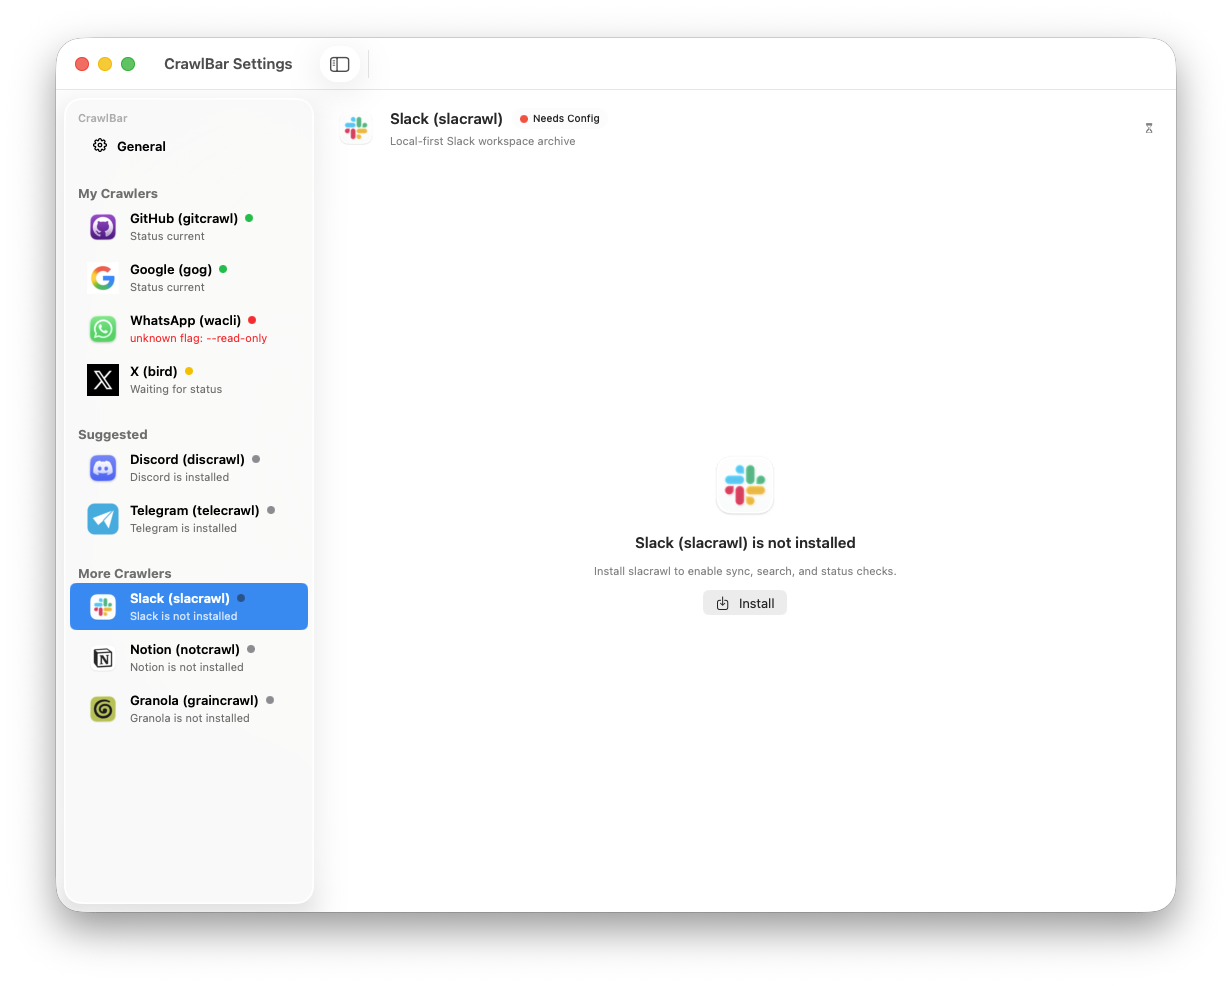This screenshot has height=986, width=1232.
Task: Click the gray status dot beside Granola
Action: [x=270, y=700]
